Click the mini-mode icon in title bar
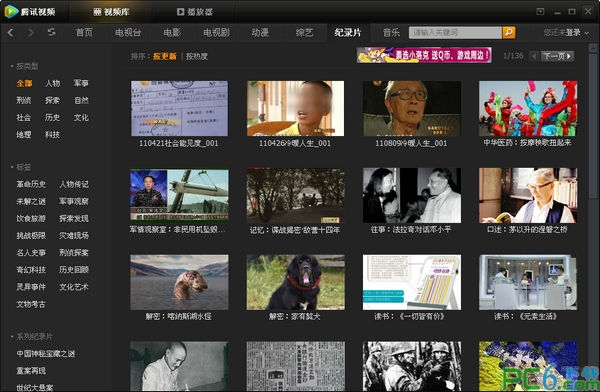600x392 pixels. [x=540, y=11]
